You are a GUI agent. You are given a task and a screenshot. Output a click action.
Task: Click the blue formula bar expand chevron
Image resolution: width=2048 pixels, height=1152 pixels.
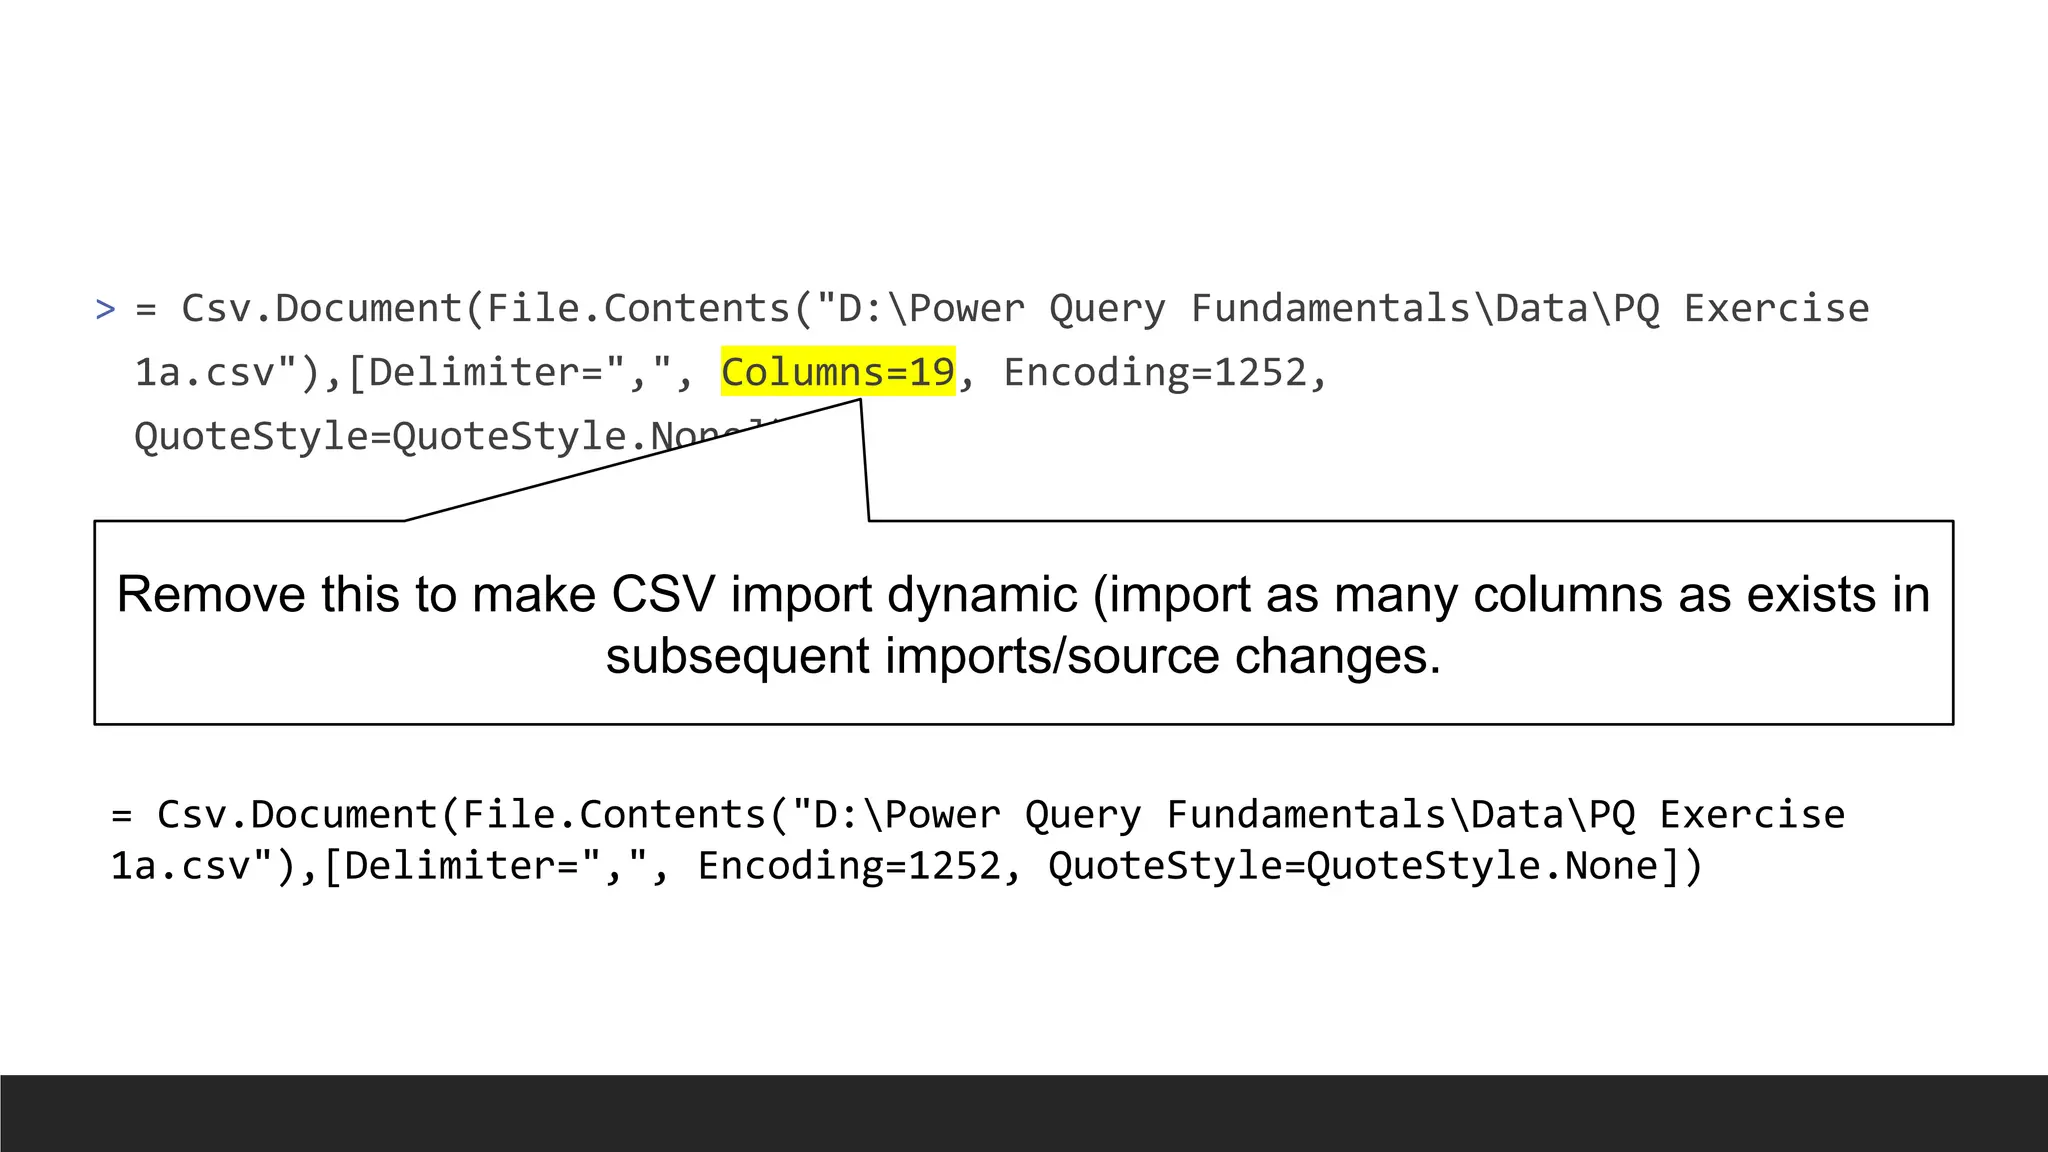click(105, 309)
